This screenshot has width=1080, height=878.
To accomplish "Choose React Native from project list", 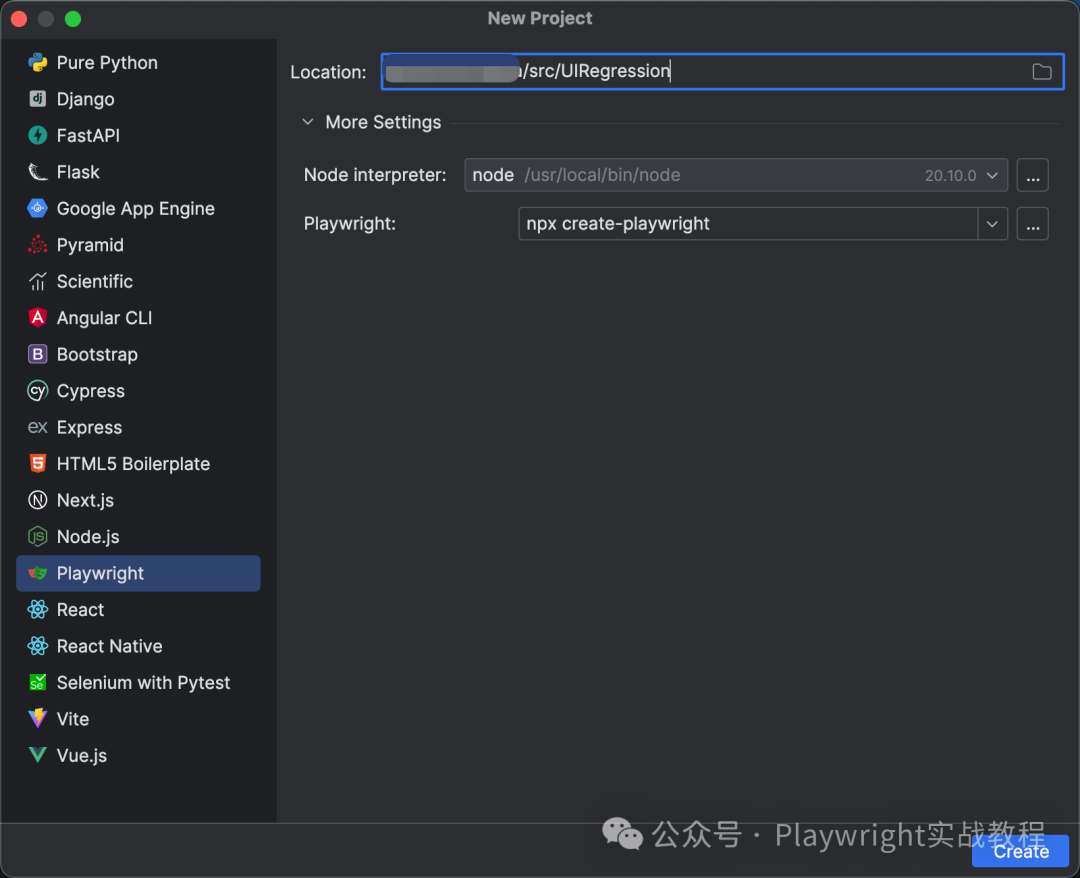I will coord(109,646).
